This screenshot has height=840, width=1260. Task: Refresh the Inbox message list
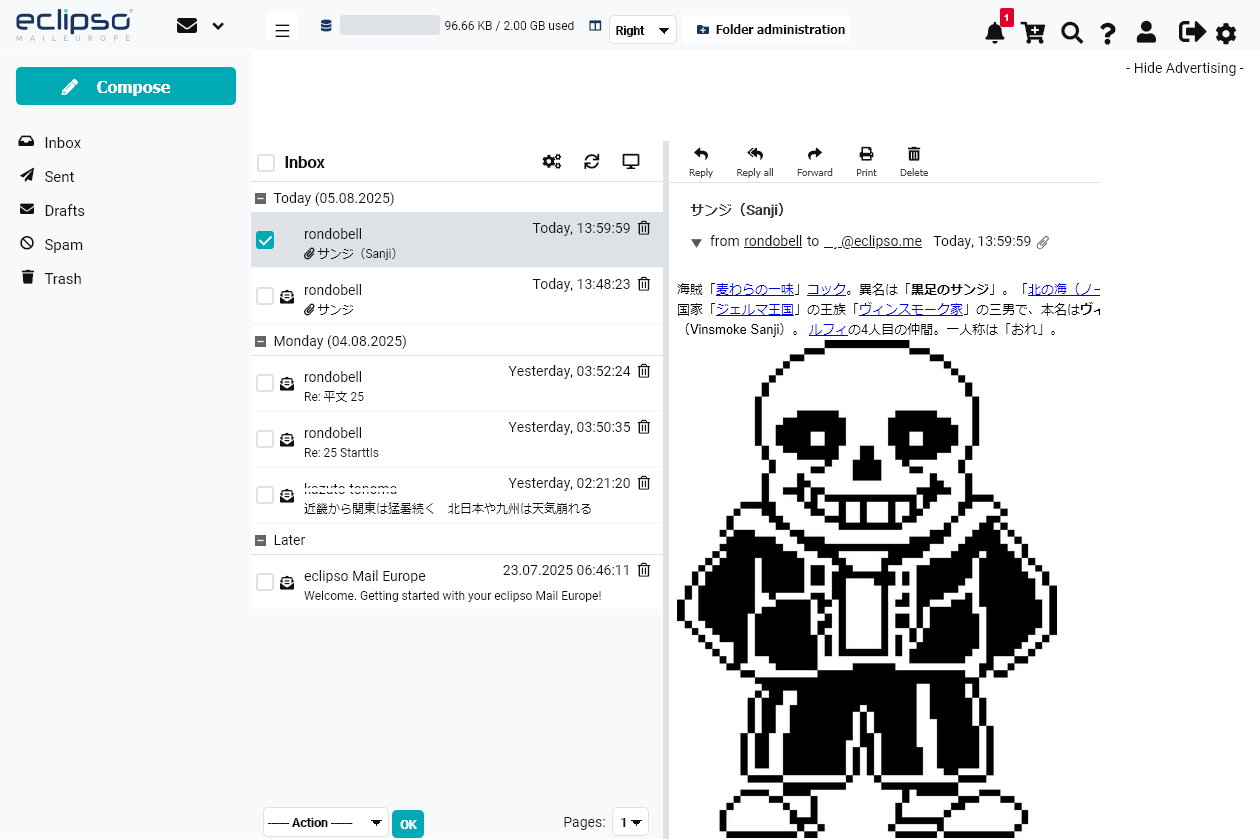tap(592, 161)
